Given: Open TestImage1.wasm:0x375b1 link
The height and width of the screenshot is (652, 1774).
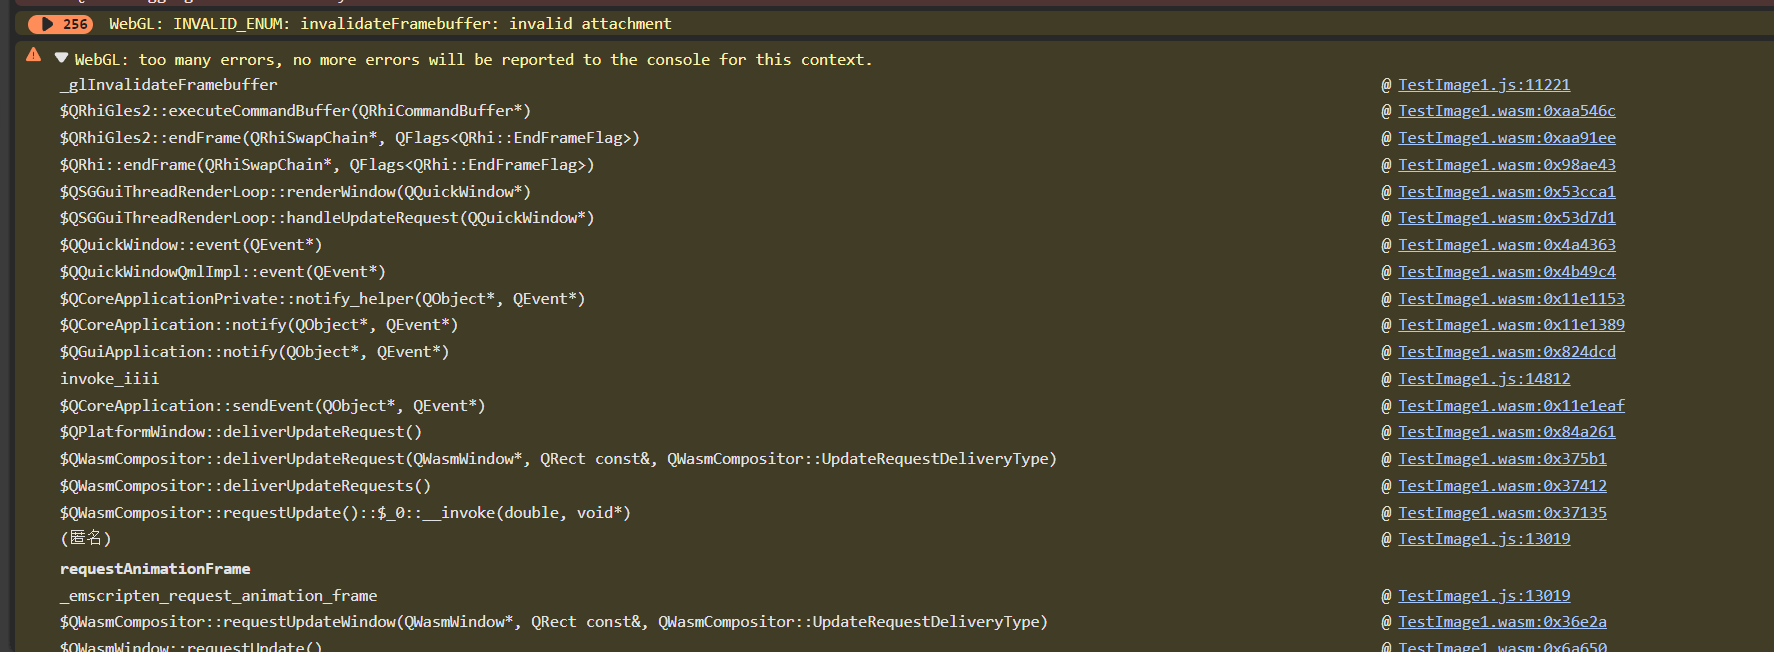Looking at the screenshot, I should 1502,459.
